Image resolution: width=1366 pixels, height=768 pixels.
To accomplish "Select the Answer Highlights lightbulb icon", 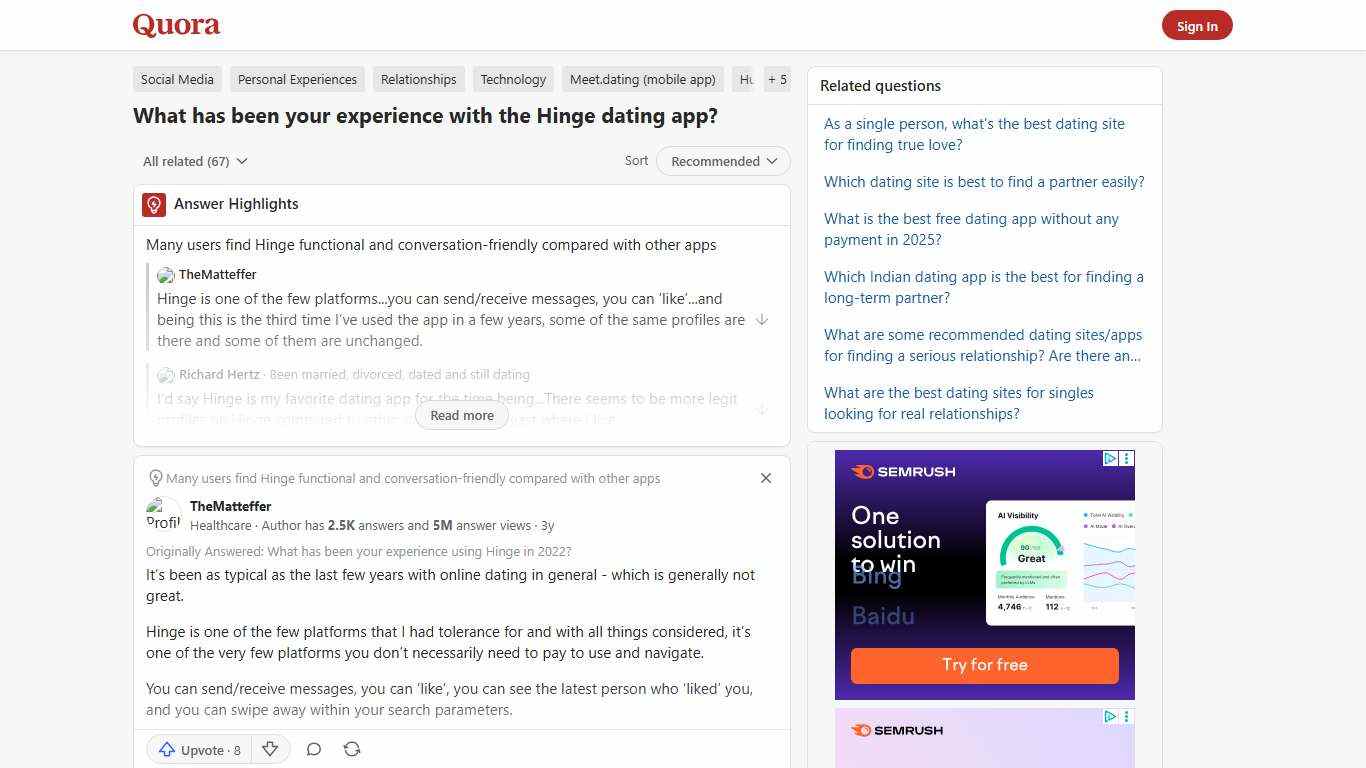I will coord(154,204).
